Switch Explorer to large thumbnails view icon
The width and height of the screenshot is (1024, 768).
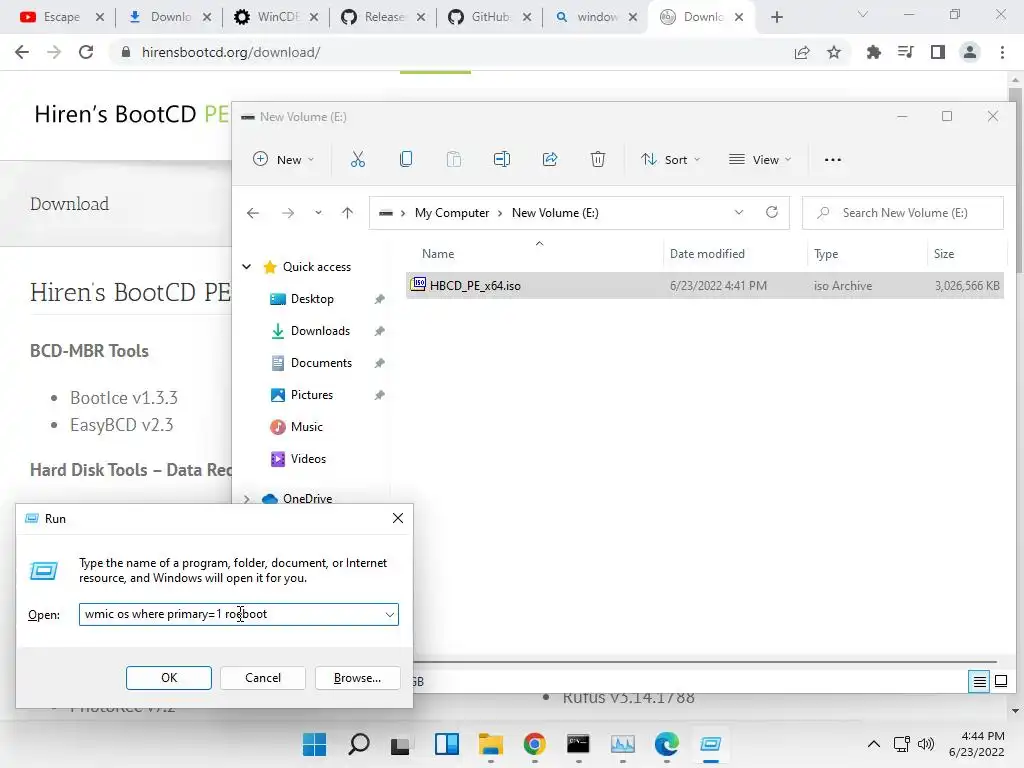[1000, 682]
